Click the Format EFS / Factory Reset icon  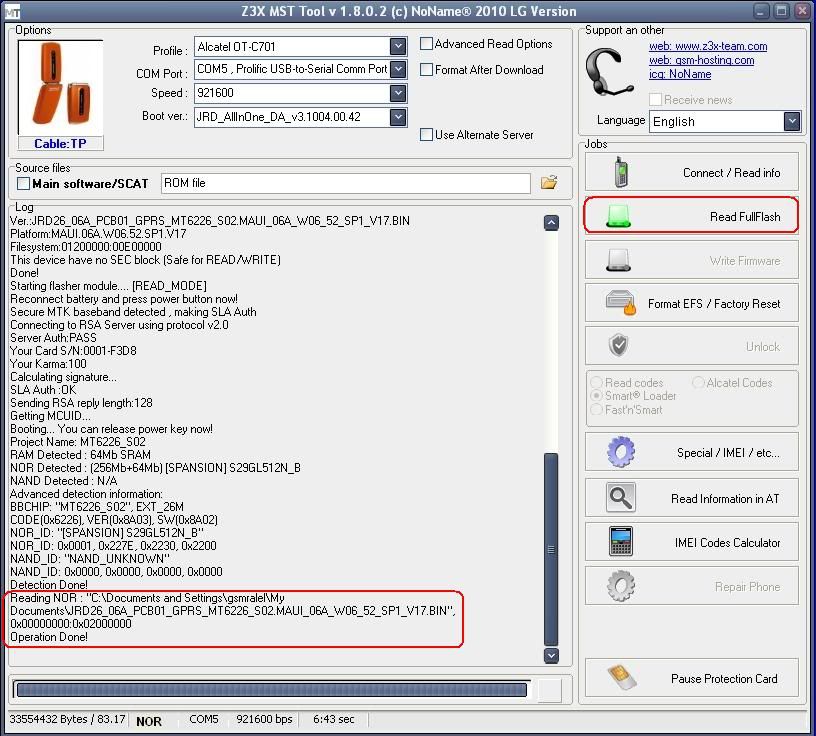620,303
